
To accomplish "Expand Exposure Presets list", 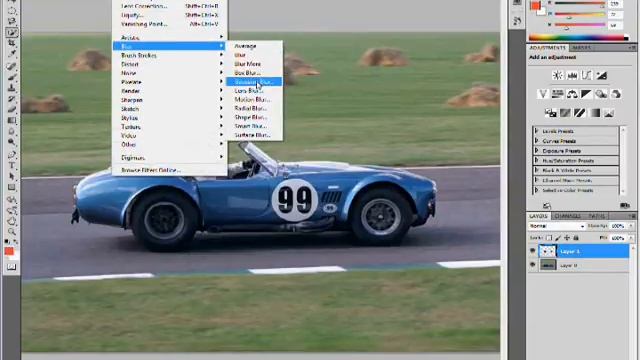I will (536, 151).
